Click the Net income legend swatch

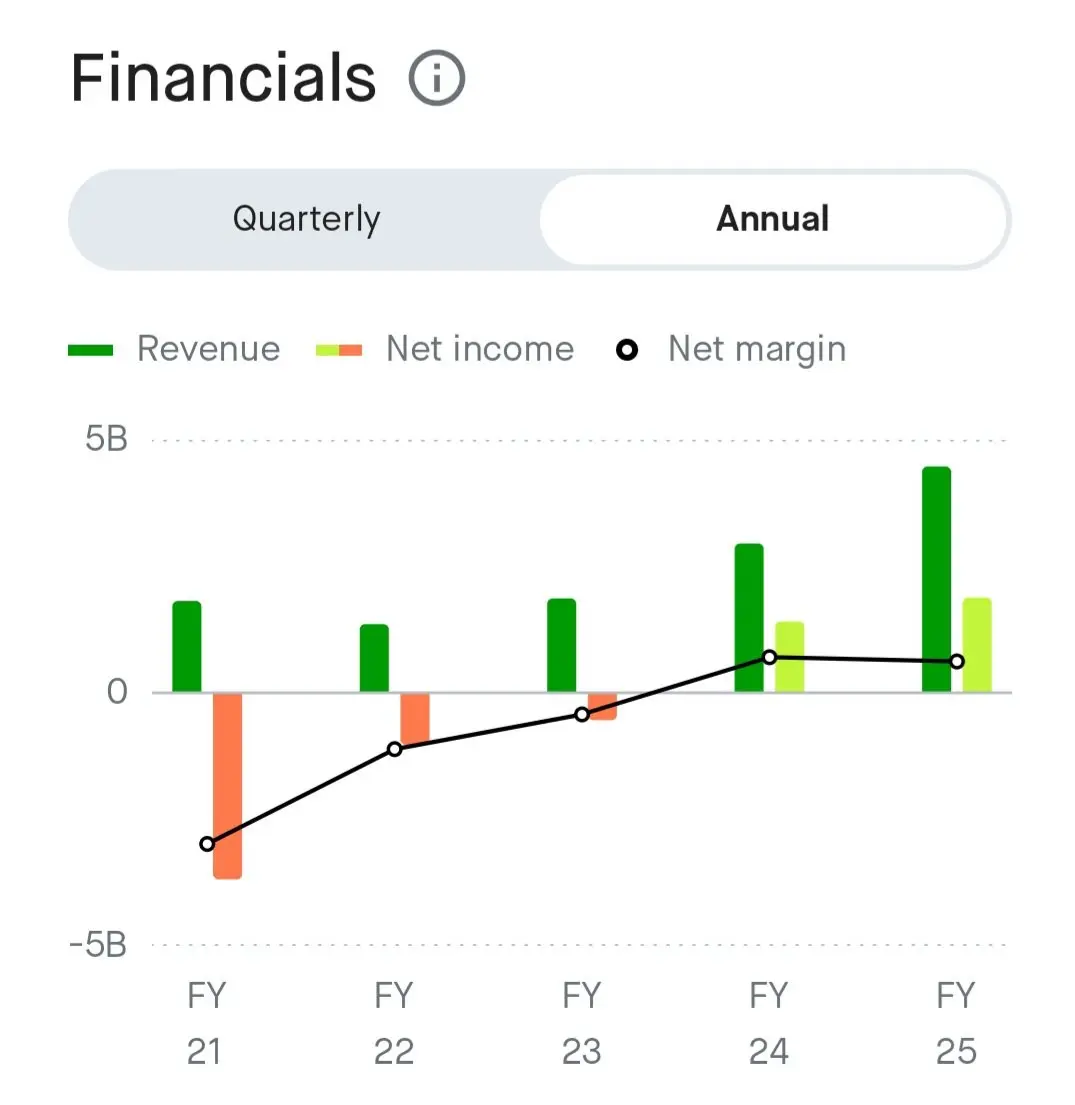pyautogui.click(x=339, y=350)
